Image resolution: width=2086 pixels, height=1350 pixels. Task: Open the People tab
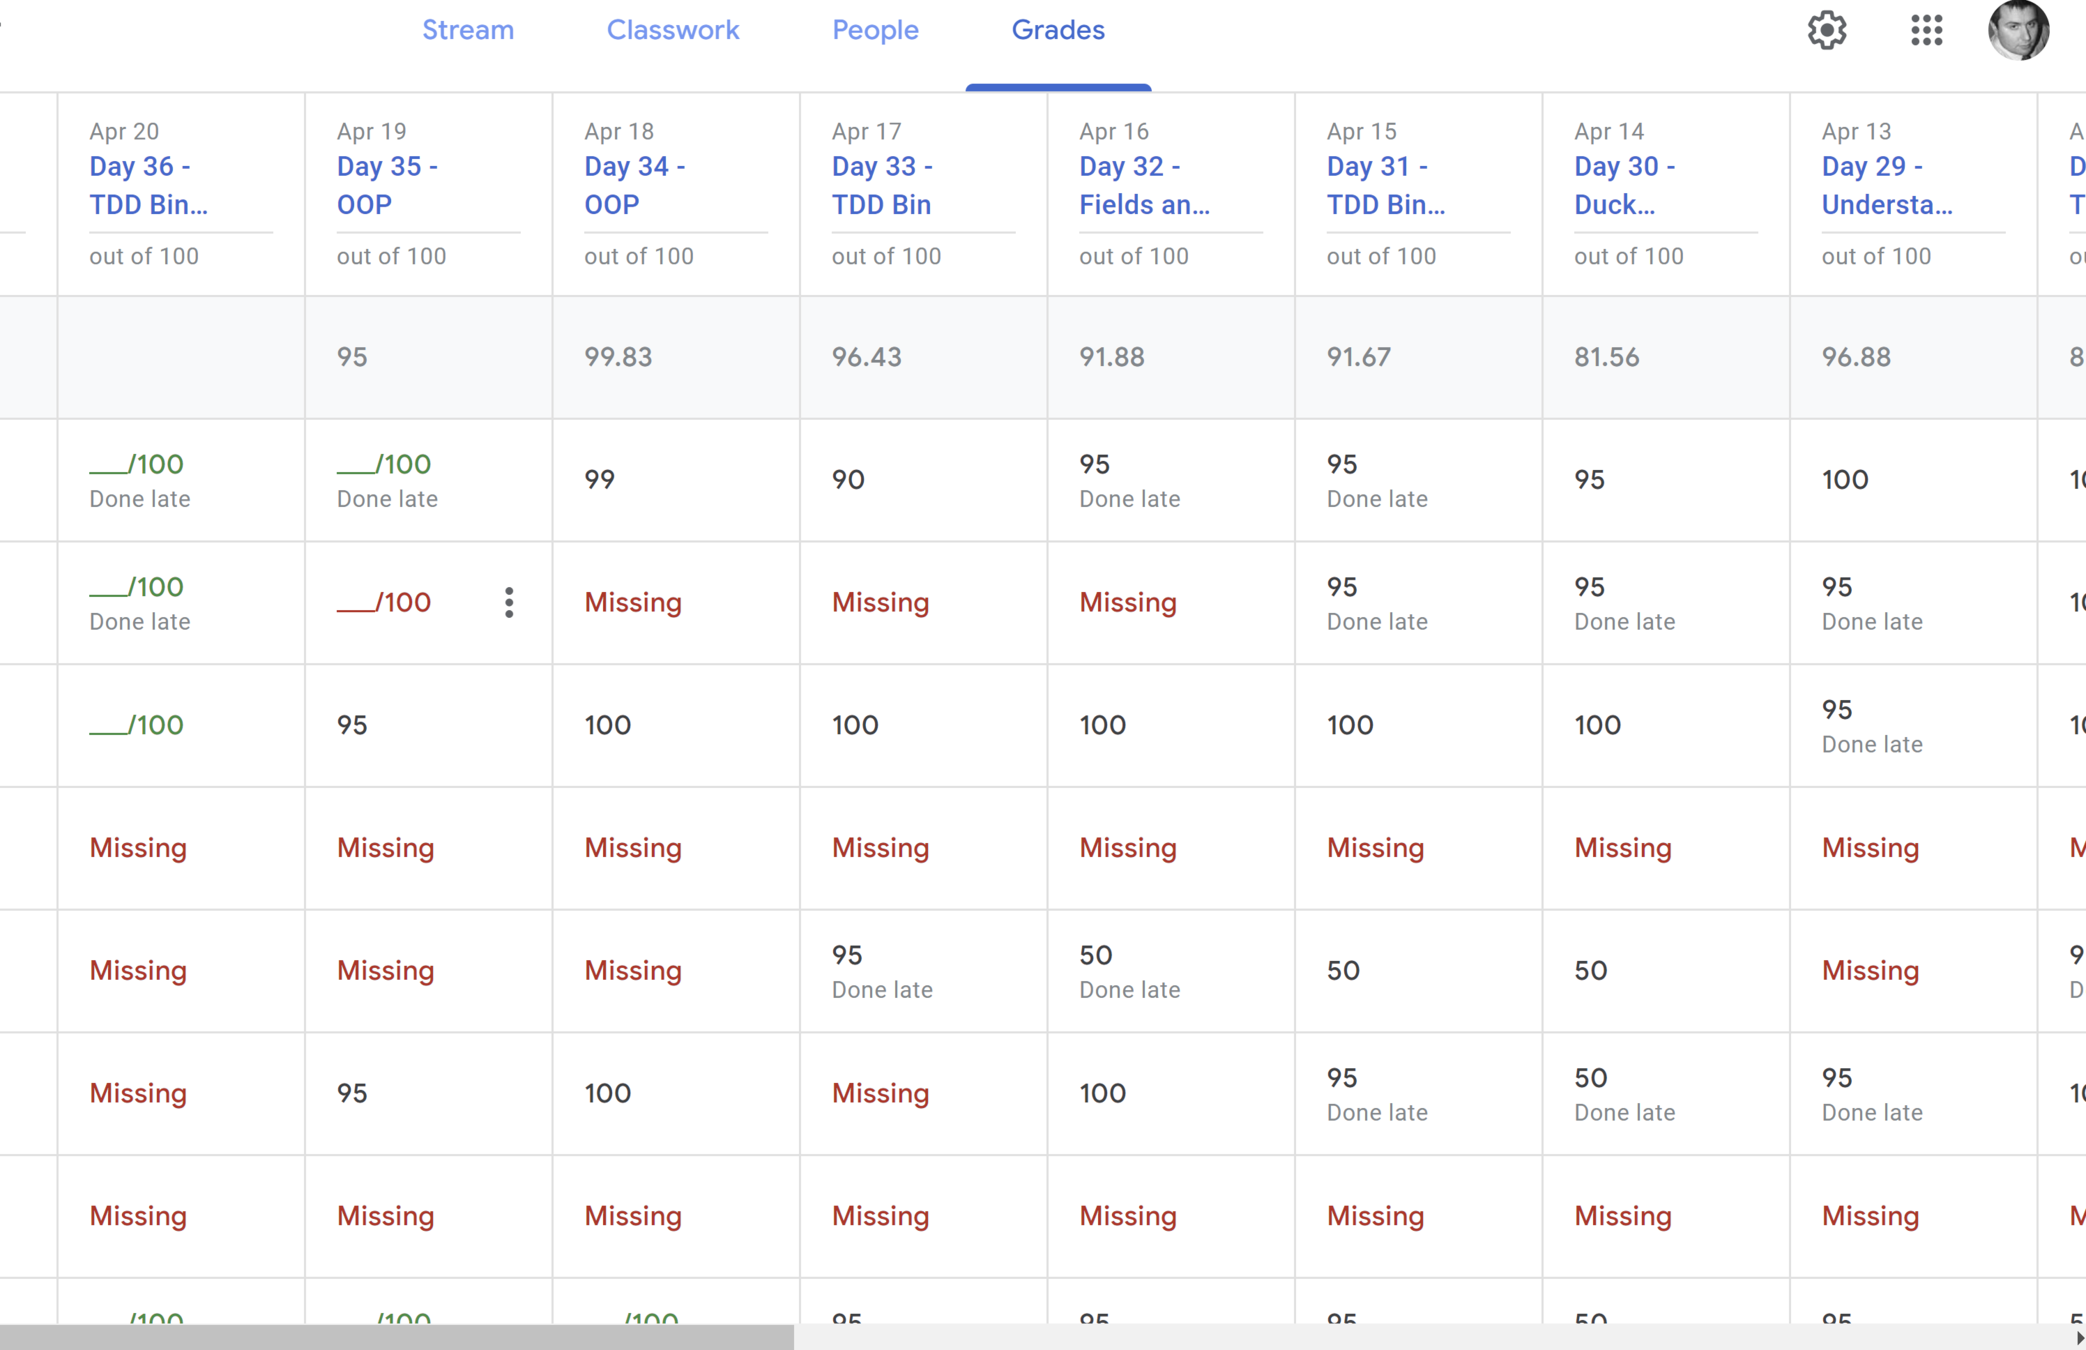tap(875, 30)
